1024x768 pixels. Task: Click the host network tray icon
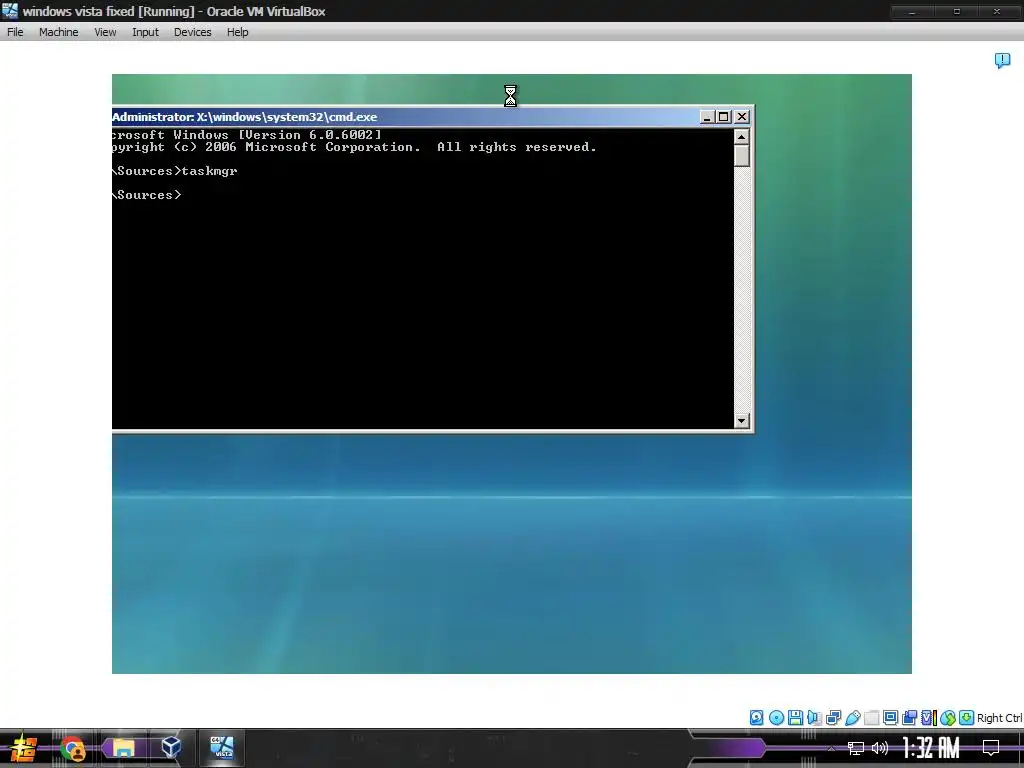[856, 748]
